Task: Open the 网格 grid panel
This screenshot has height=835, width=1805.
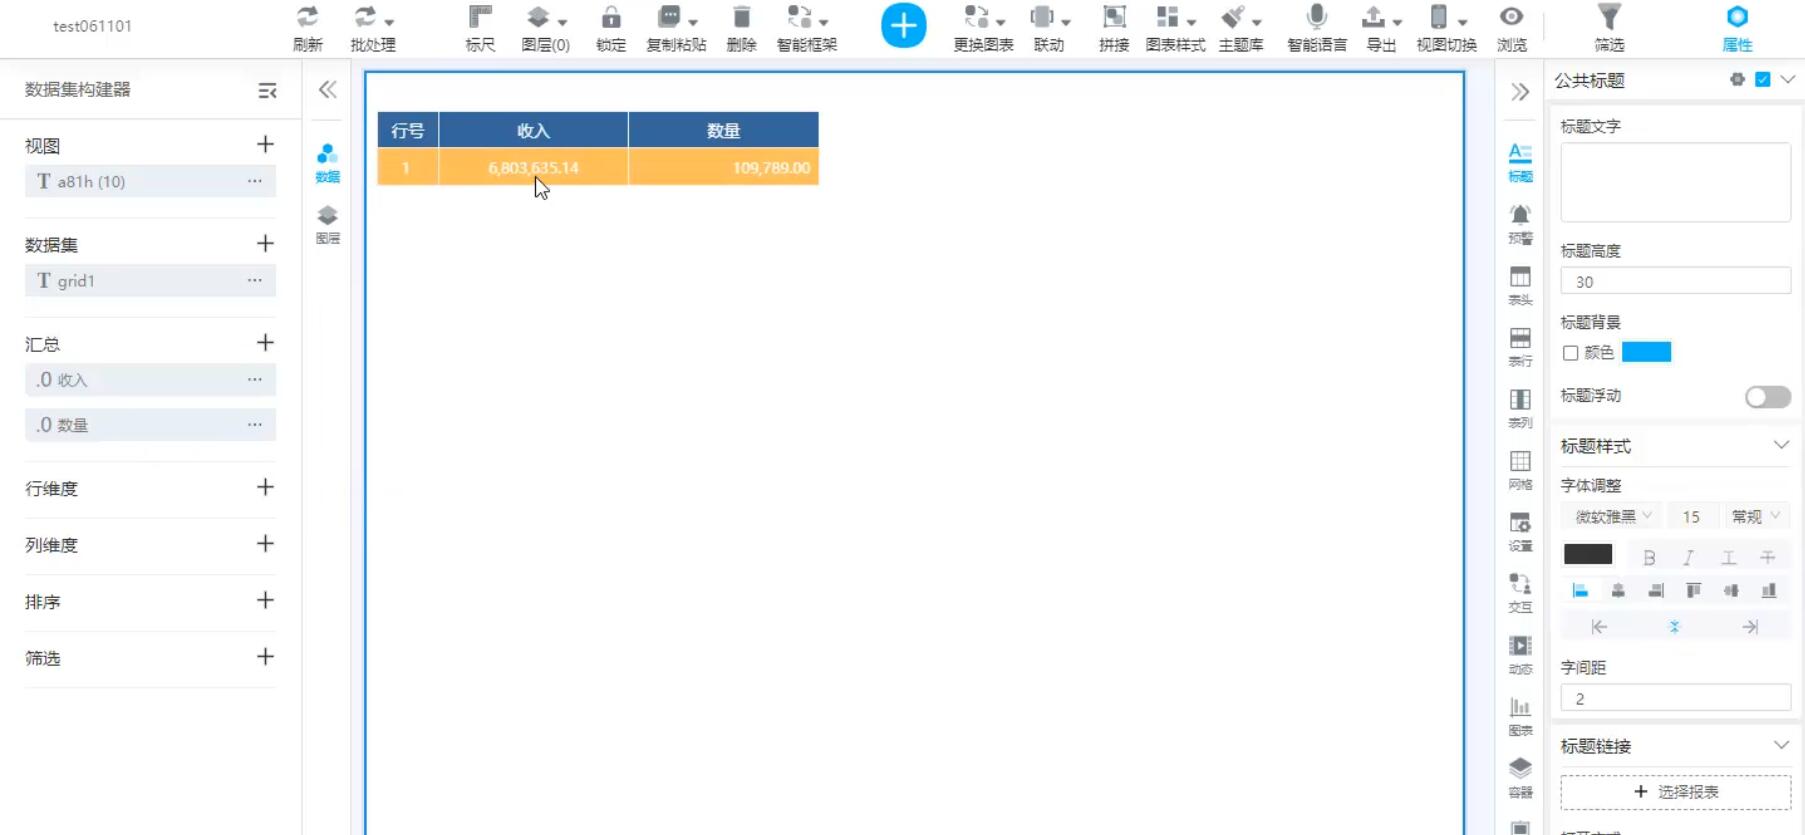Action: [1520, 470]
